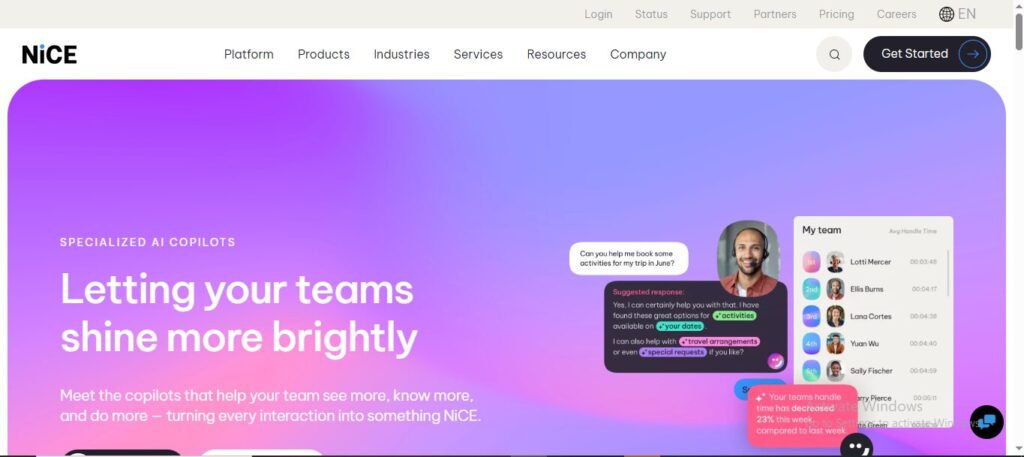Viewport: 1024px width, 457px height.
Task: Open the search magnifier icon
Action: 834,54
